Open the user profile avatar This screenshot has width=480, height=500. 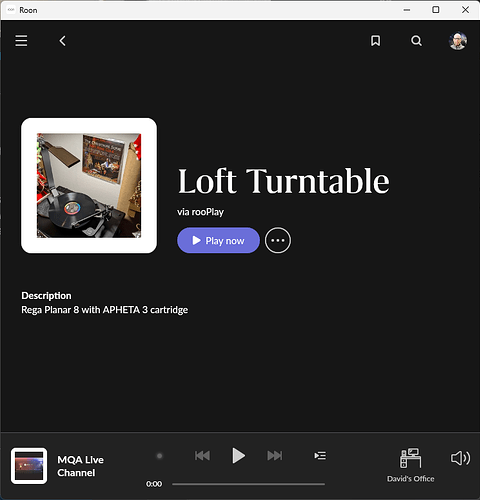click(458, 41)
